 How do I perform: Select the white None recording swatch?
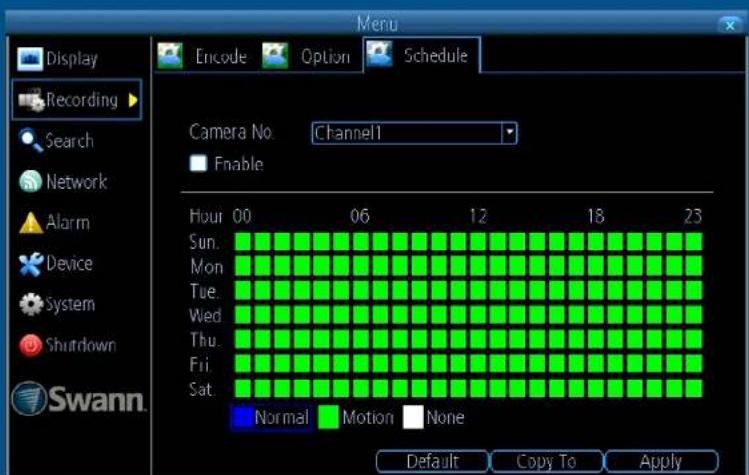coord(413,417)
